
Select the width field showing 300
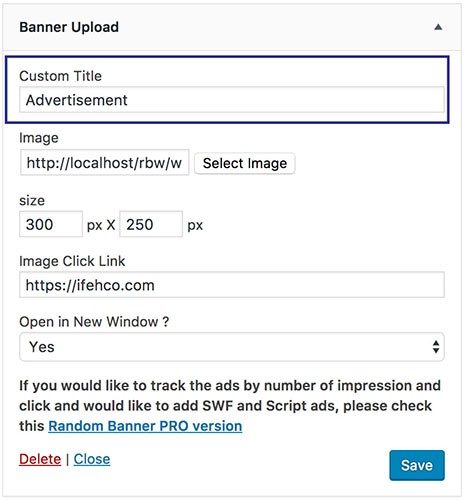point(51,224)
